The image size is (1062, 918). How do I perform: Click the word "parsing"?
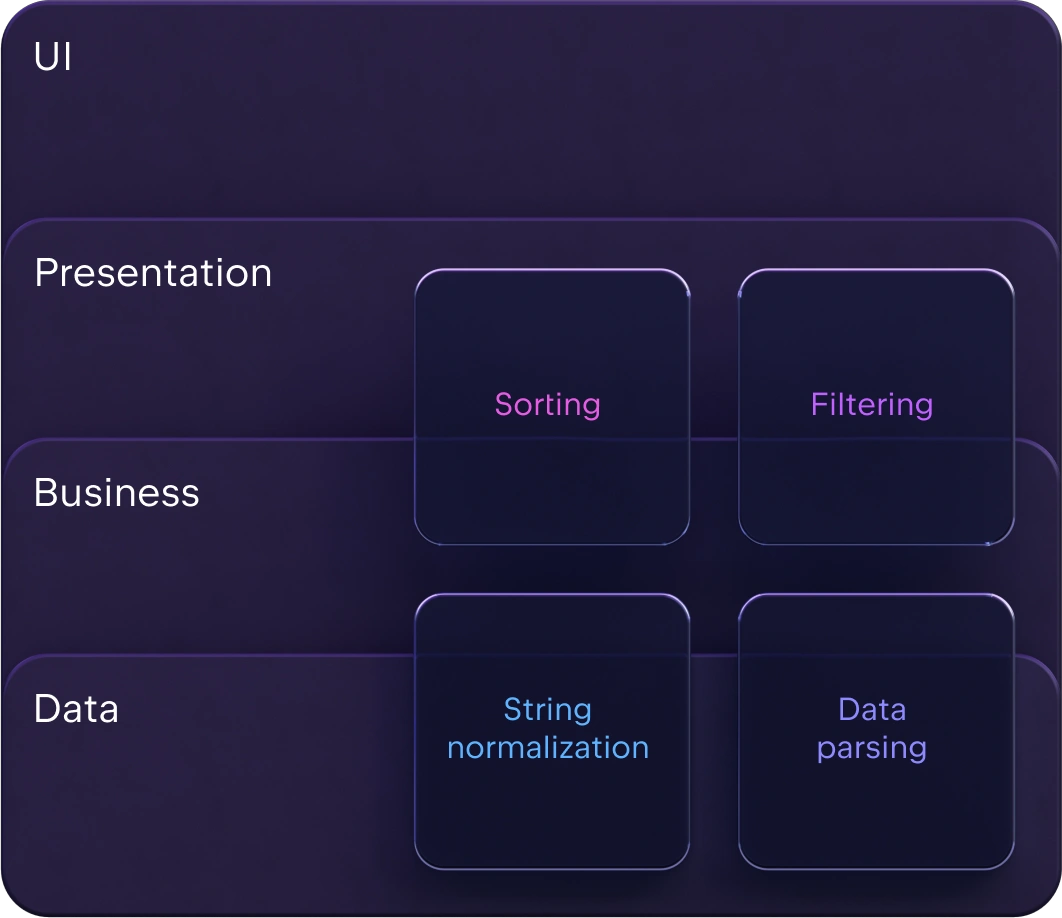pyautogui.click(x=872, y=748)
